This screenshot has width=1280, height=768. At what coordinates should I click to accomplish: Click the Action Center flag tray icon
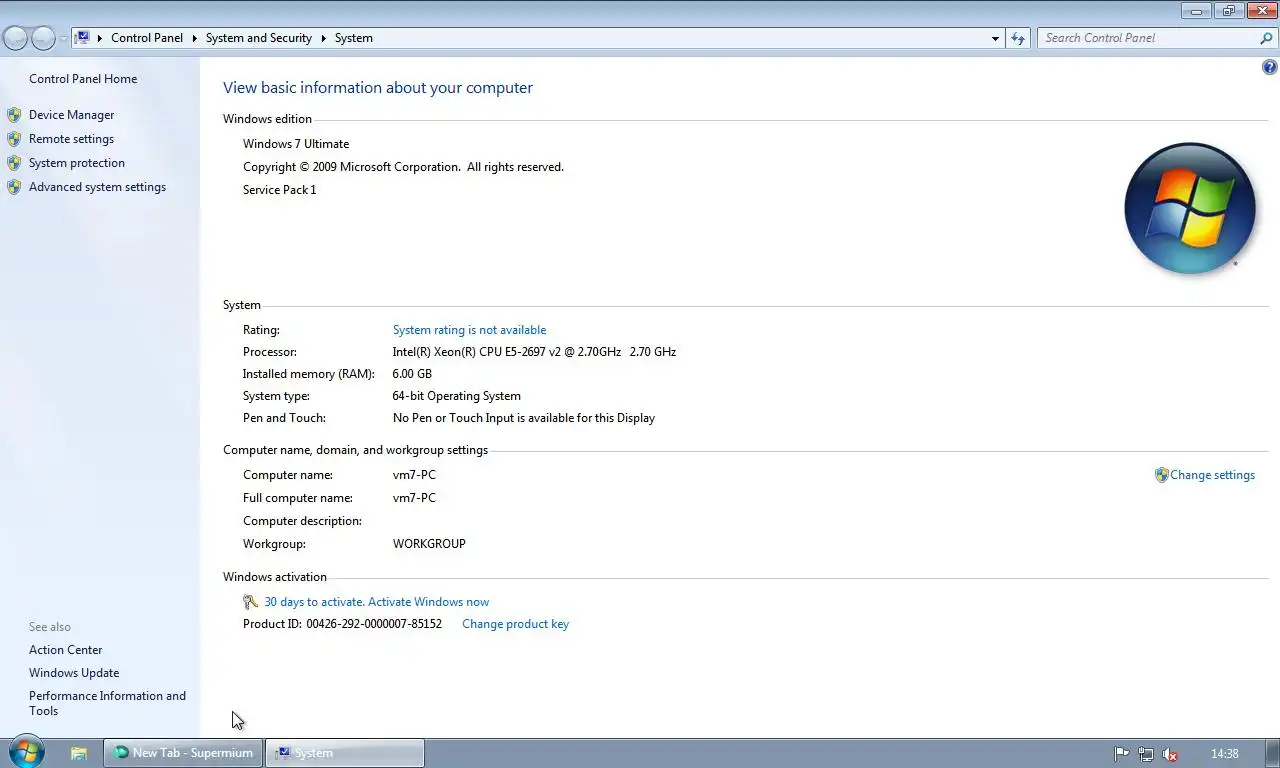[1122, 754]
